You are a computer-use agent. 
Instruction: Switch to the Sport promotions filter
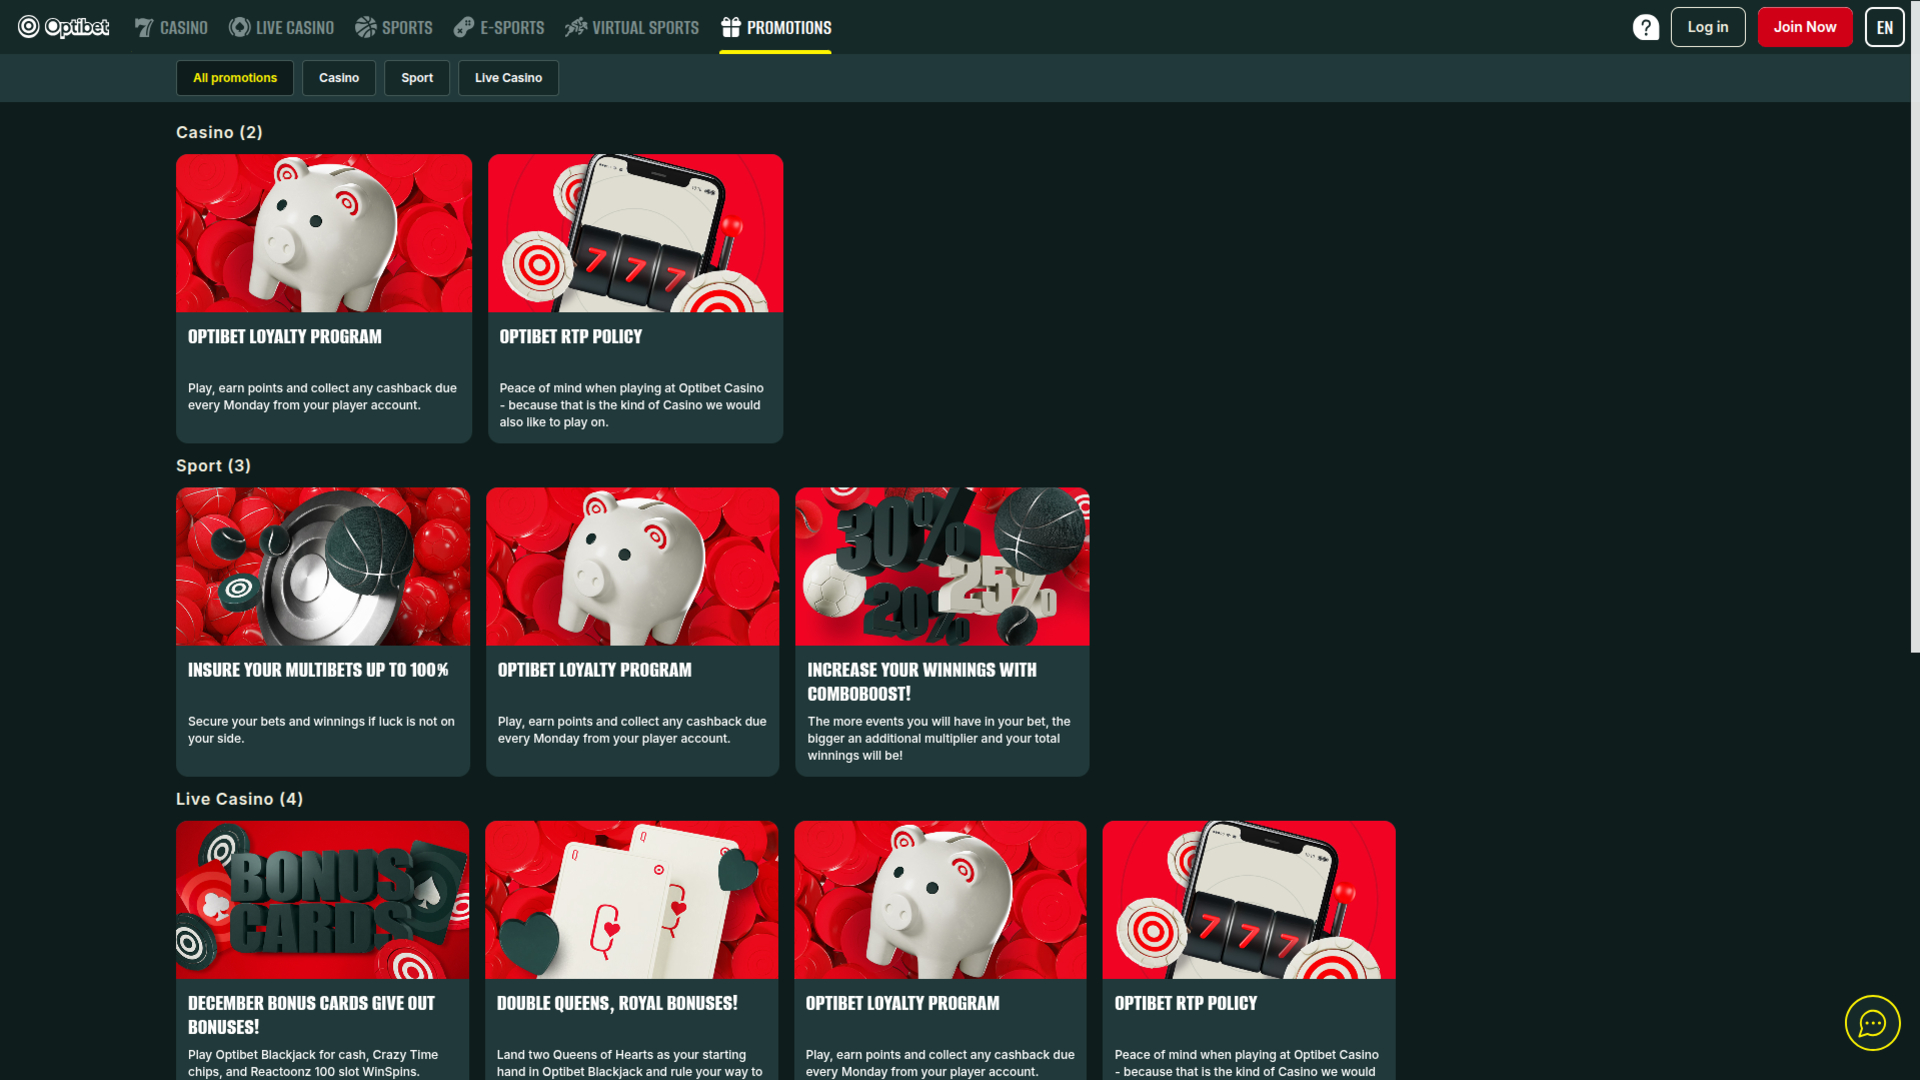pos(417,78)
